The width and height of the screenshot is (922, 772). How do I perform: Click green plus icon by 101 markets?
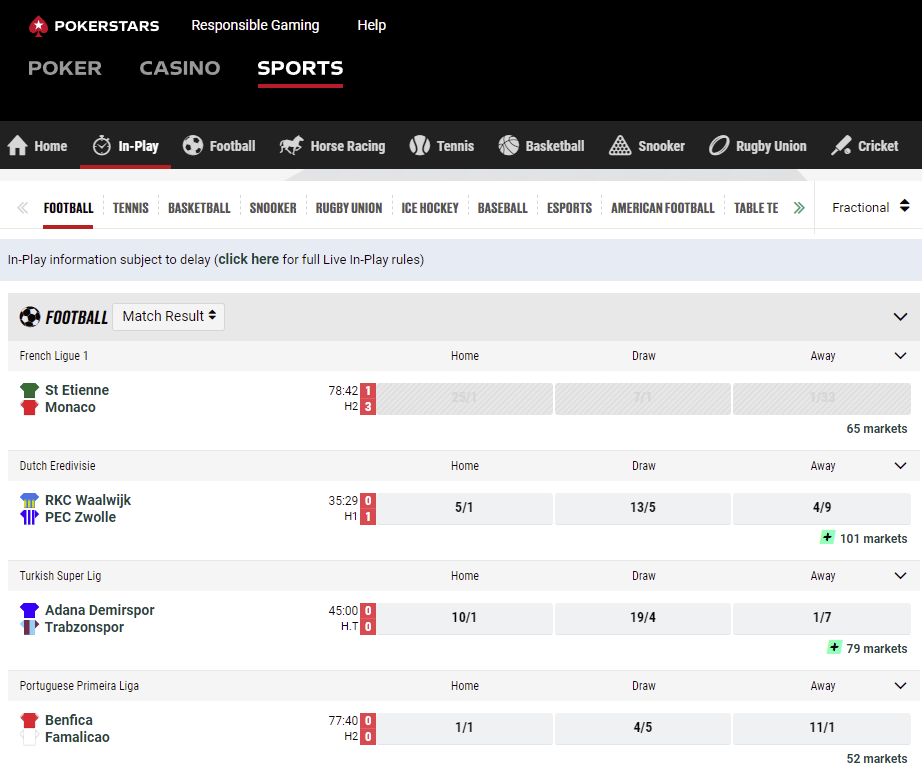827,537
